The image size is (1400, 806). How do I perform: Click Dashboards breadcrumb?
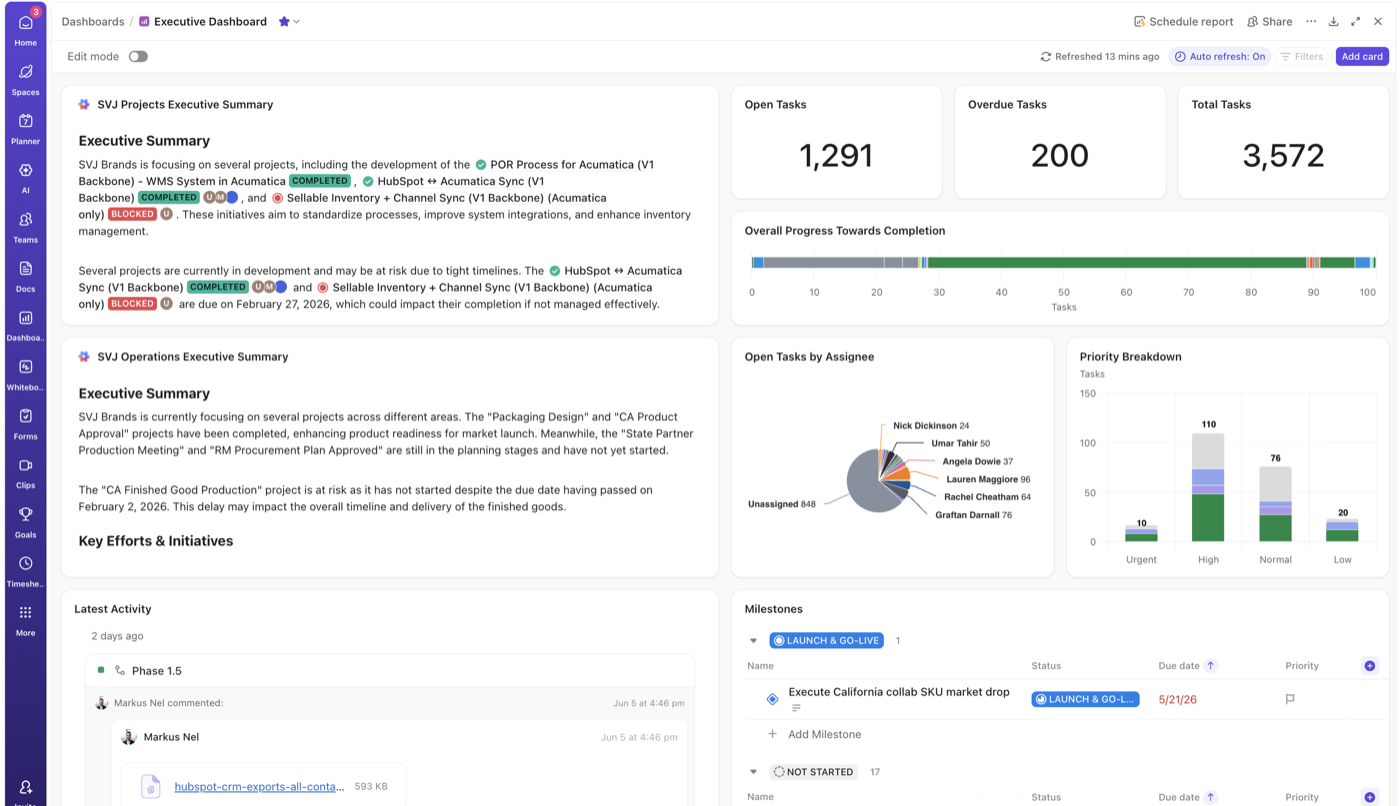click(93, 21)
